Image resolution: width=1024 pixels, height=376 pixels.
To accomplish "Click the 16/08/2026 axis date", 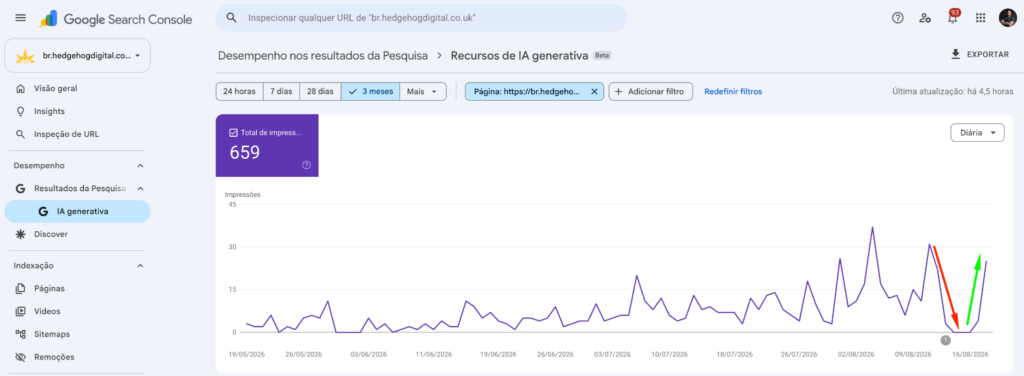I will tap(969, 354).
